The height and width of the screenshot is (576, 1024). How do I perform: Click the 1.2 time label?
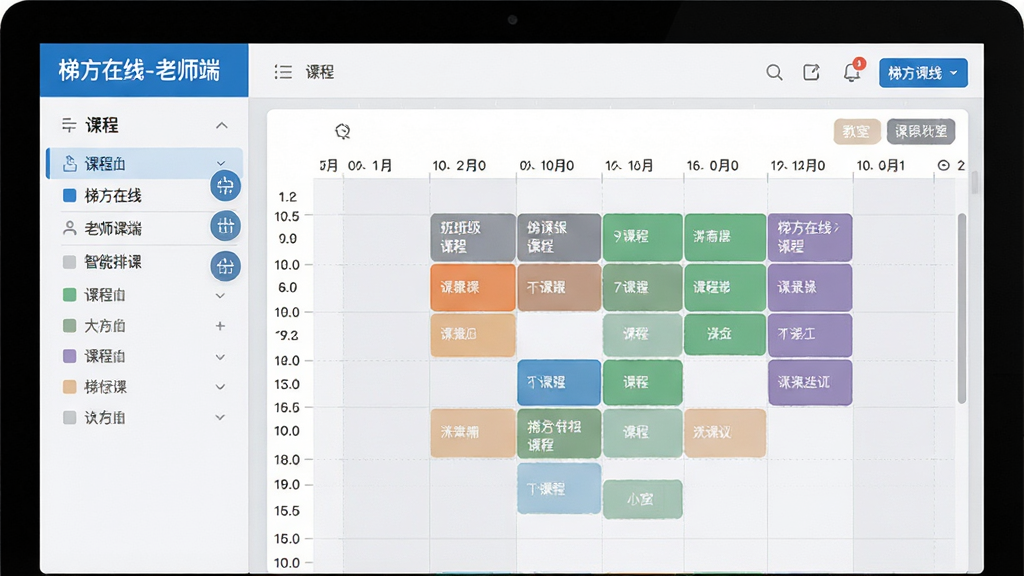tap(287, 197)
